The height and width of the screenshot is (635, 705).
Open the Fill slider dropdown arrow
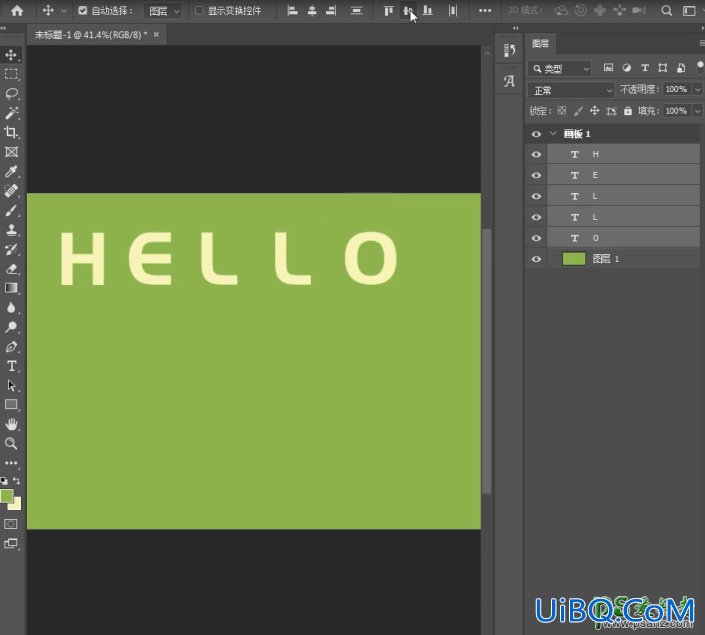pyautogui.click(x=697, y=111)
